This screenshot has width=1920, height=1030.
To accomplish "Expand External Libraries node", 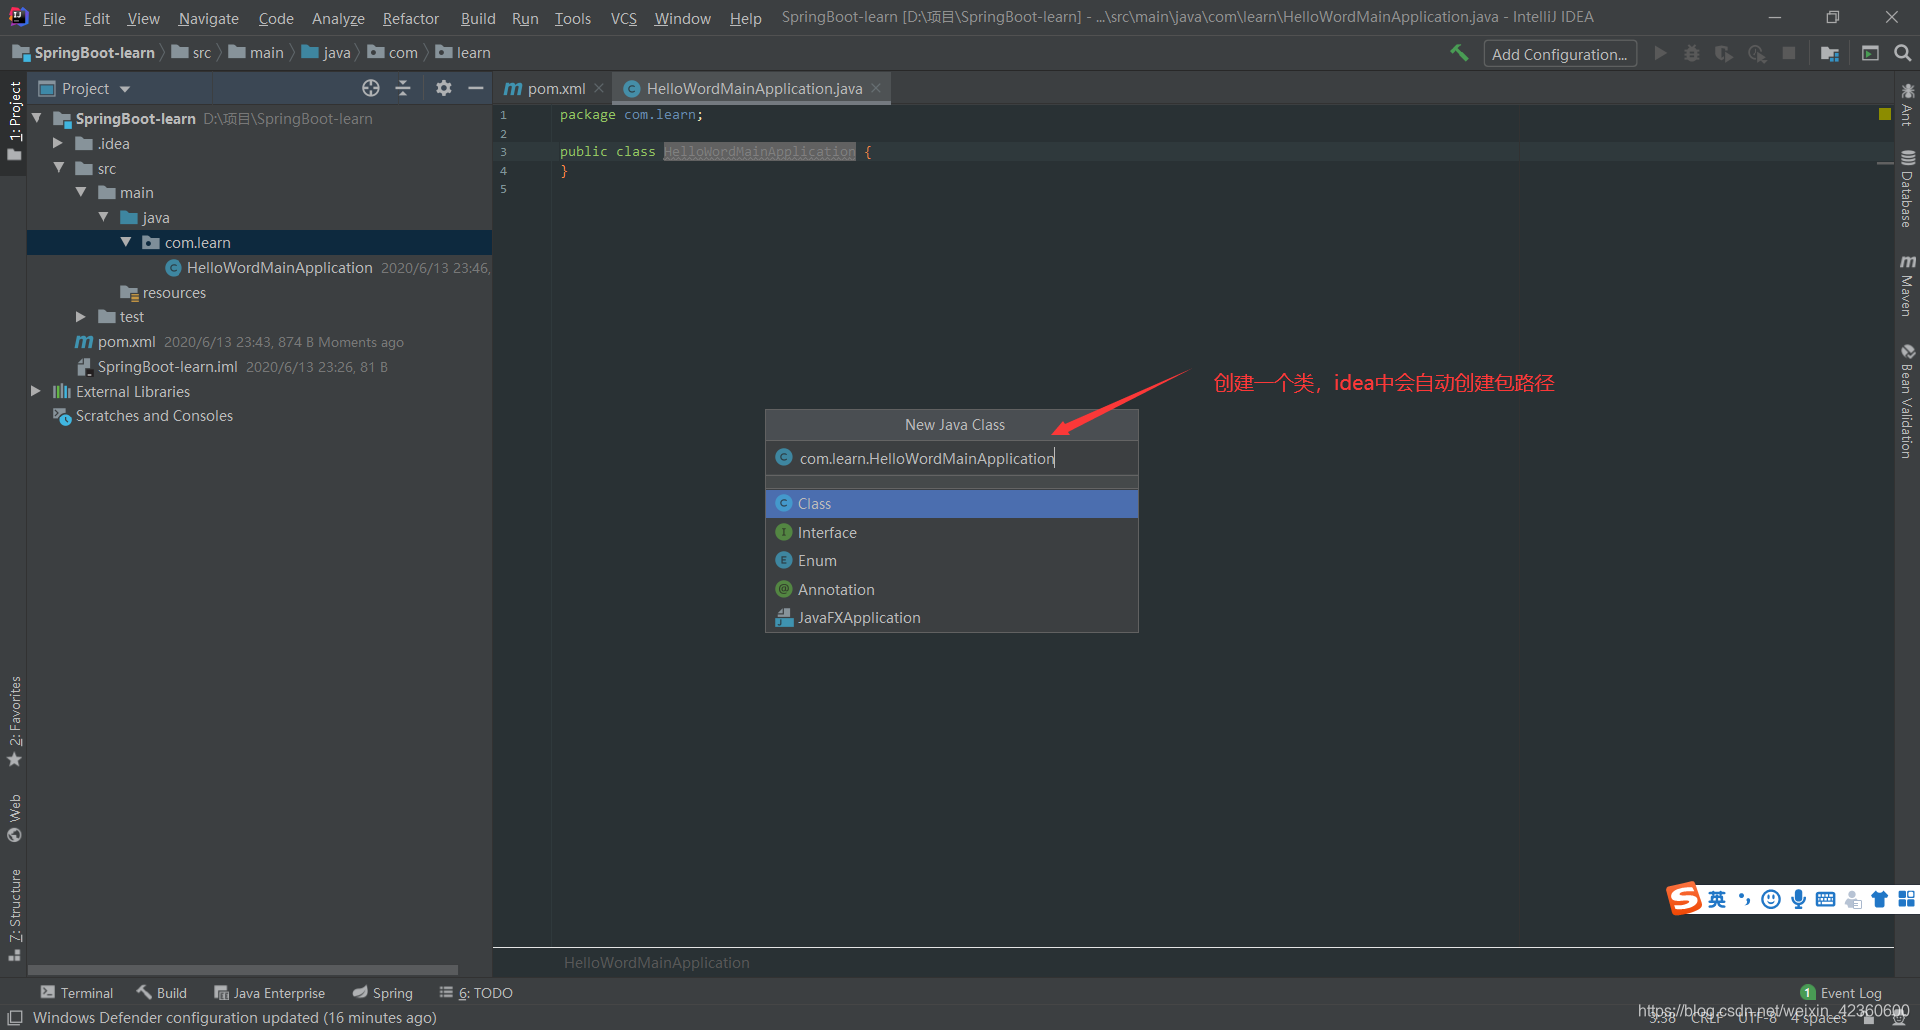I will pos(37,391).
